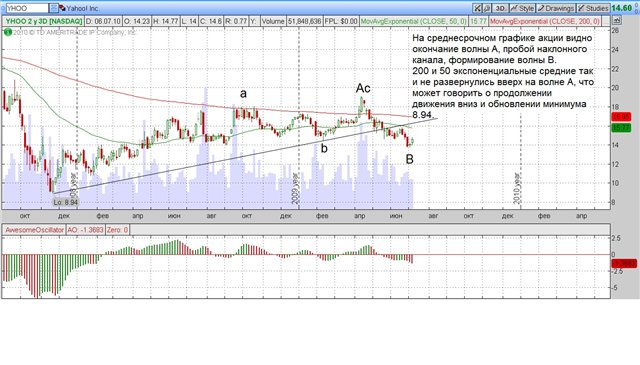The width and height of the screenshot is (640, 365).
Task: Click the FPL: $0.00 field
Action: point(341,21)
